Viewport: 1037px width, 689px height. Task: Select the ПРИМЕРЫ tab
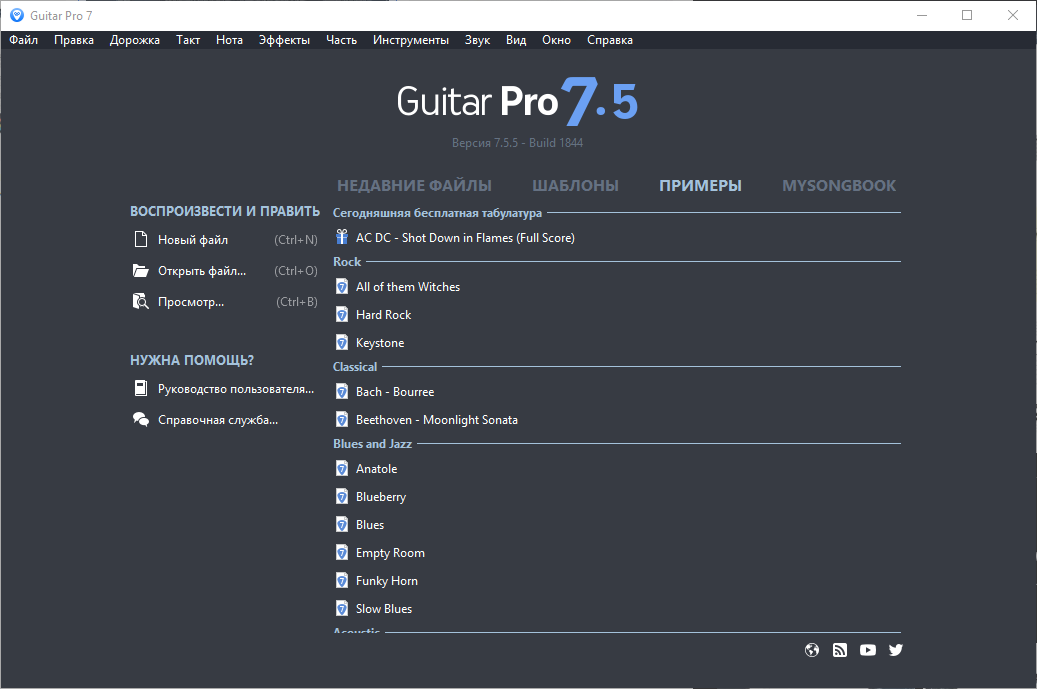click(700, 186)
